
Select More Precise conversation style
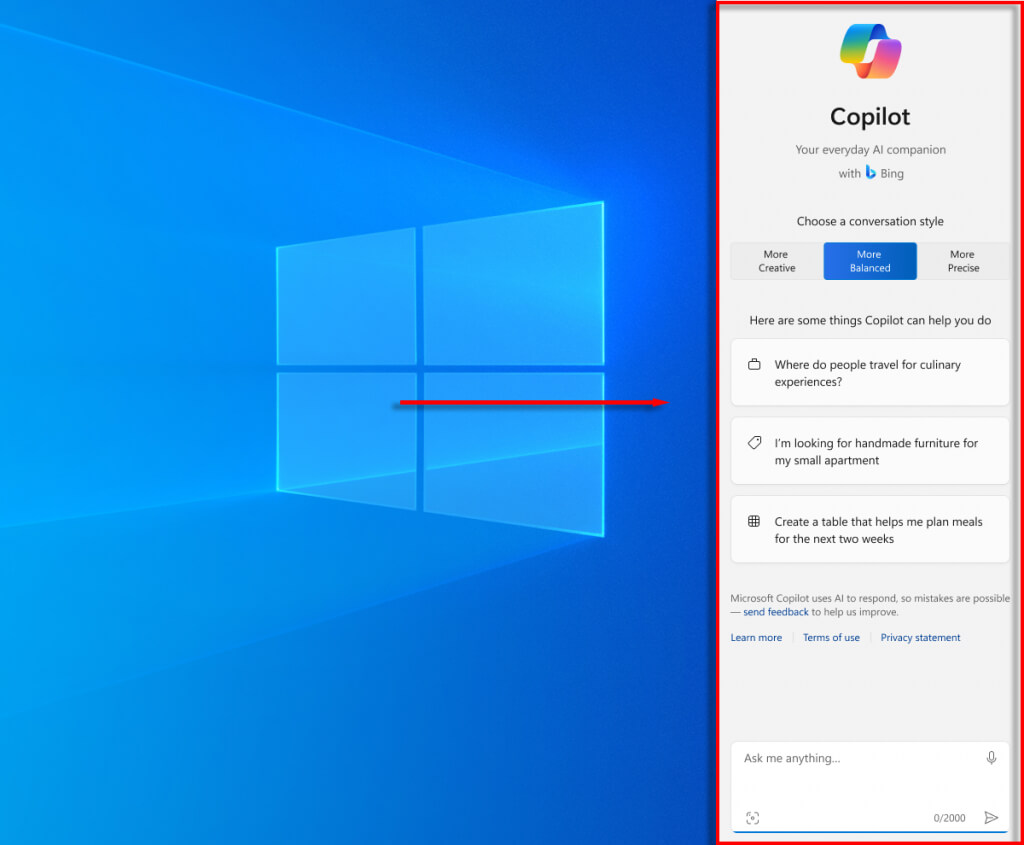(x=963, y=261)
